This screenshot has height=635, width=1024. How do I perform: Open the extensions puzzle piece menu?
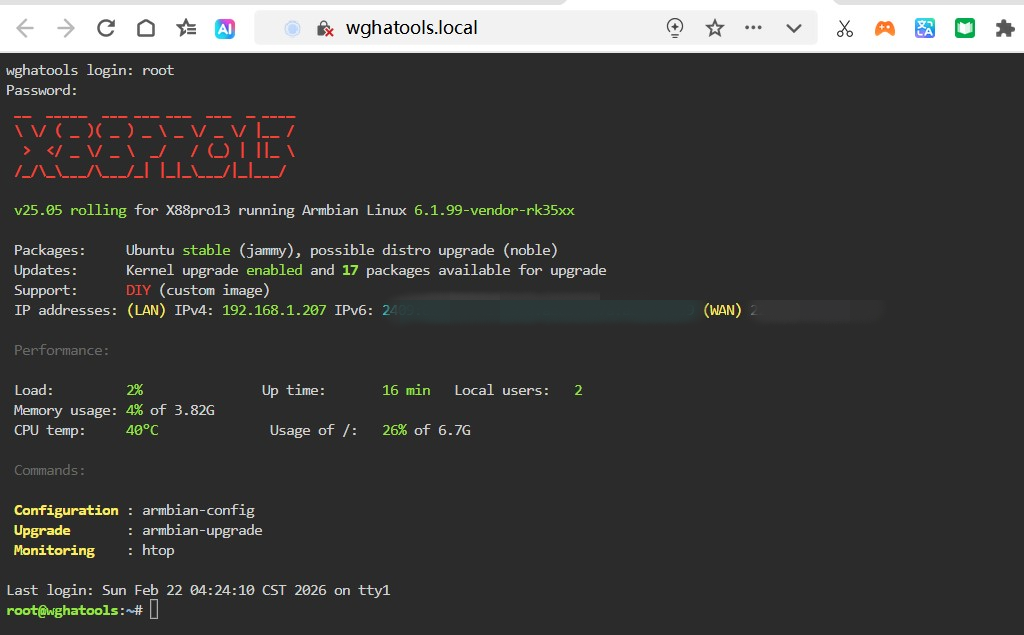tap(1004, 28)
